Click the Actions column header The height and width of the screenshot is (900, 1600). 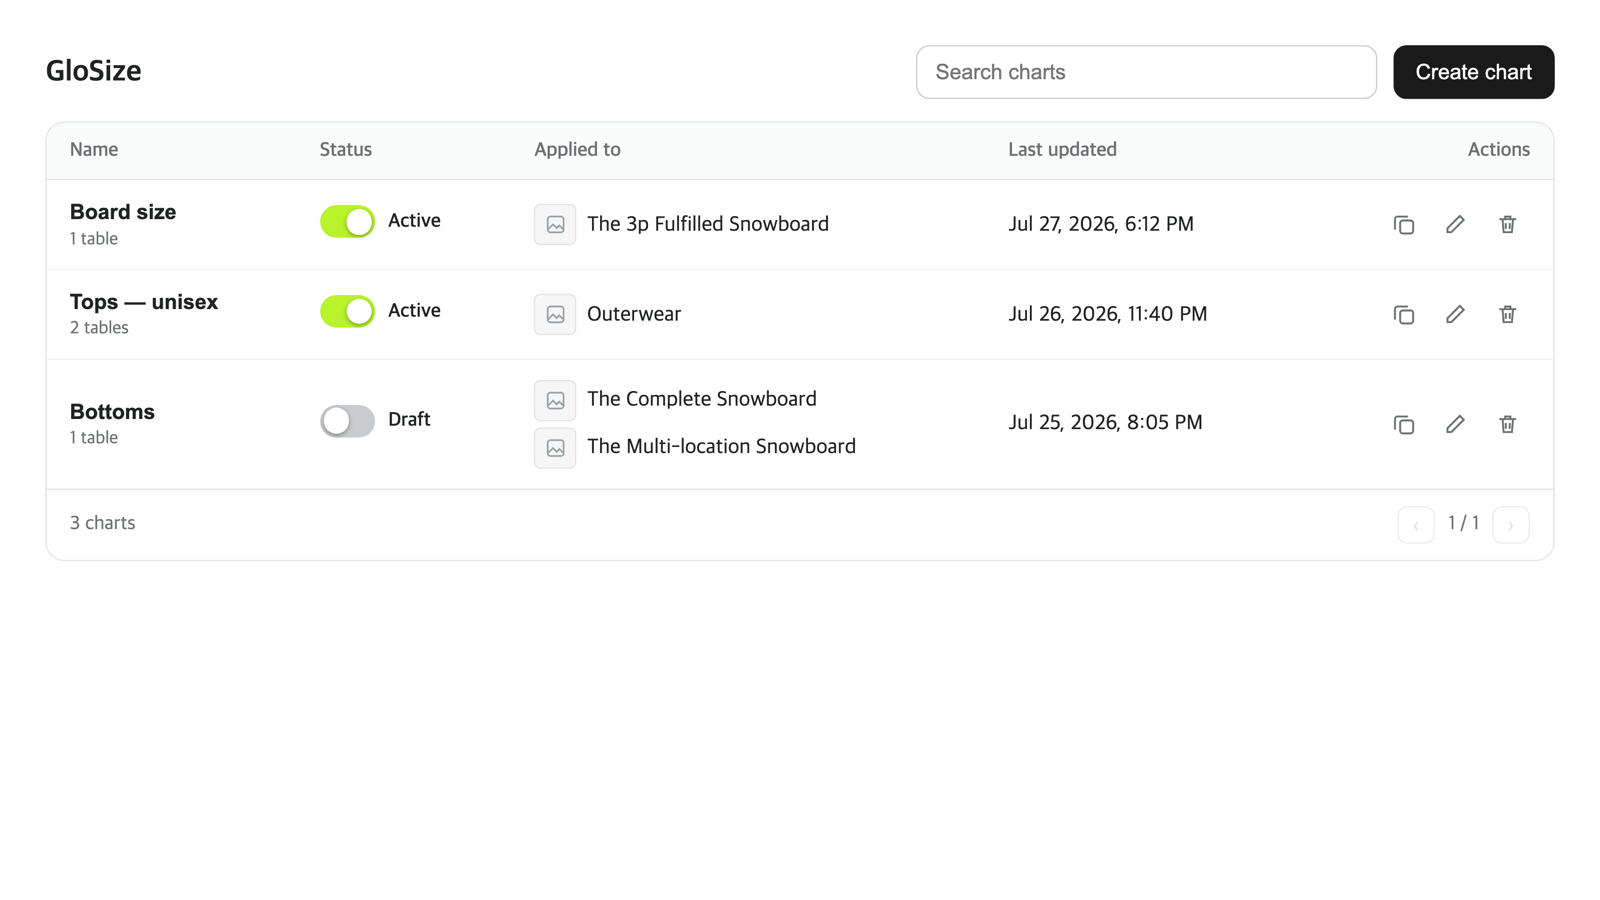point(1499,150)
